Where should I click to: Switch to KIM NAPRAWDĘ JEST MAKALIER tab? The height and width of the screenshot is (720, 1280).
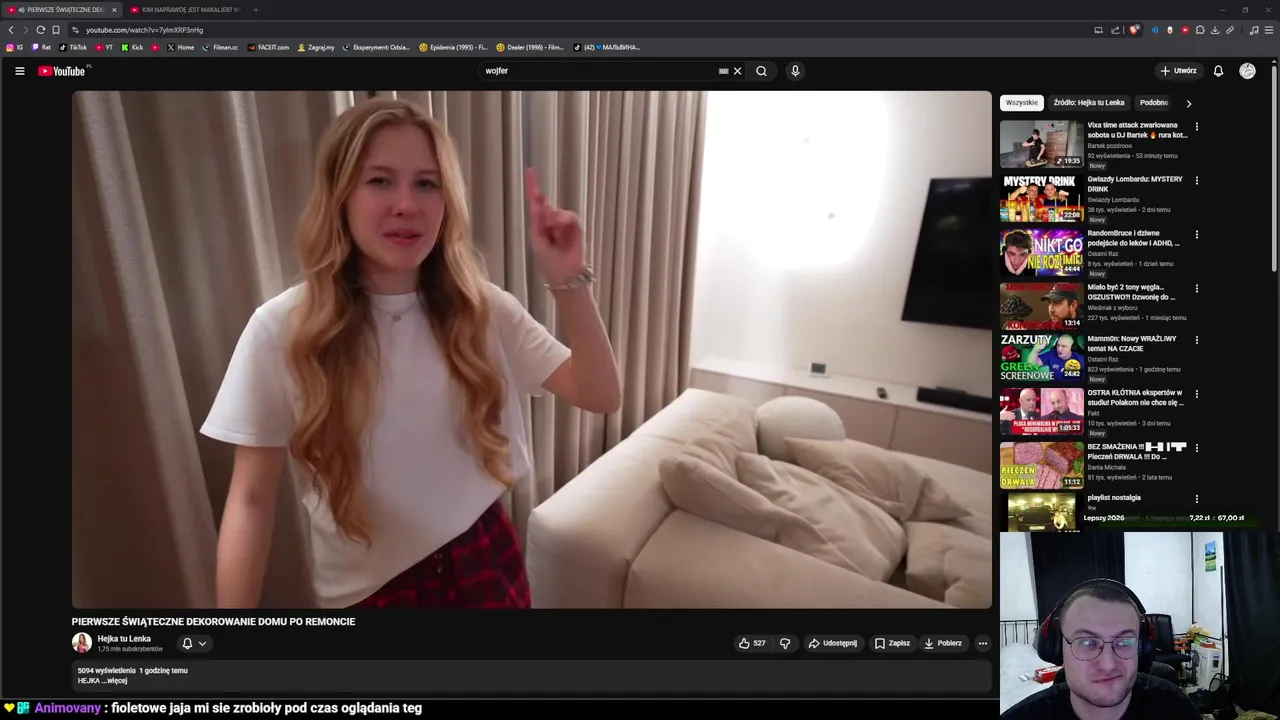point(185,10)
